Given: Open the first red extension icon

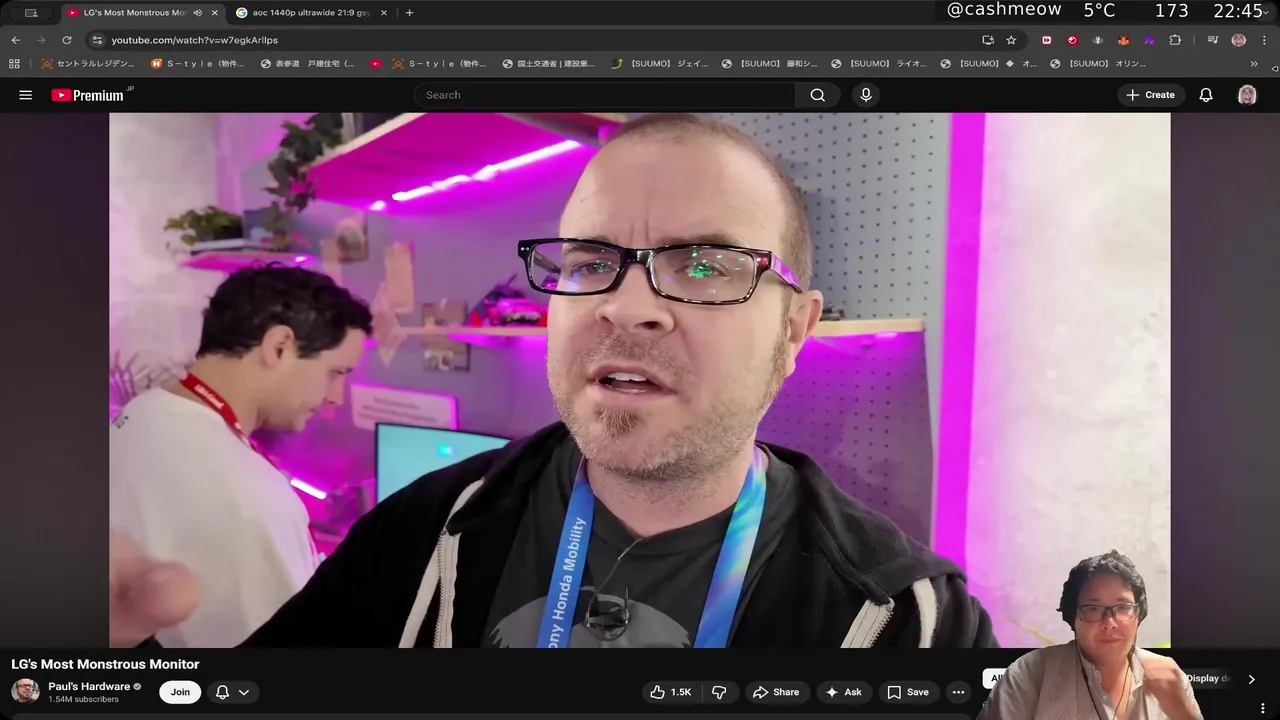Looking at the screenshot, I should [1047, 40].
